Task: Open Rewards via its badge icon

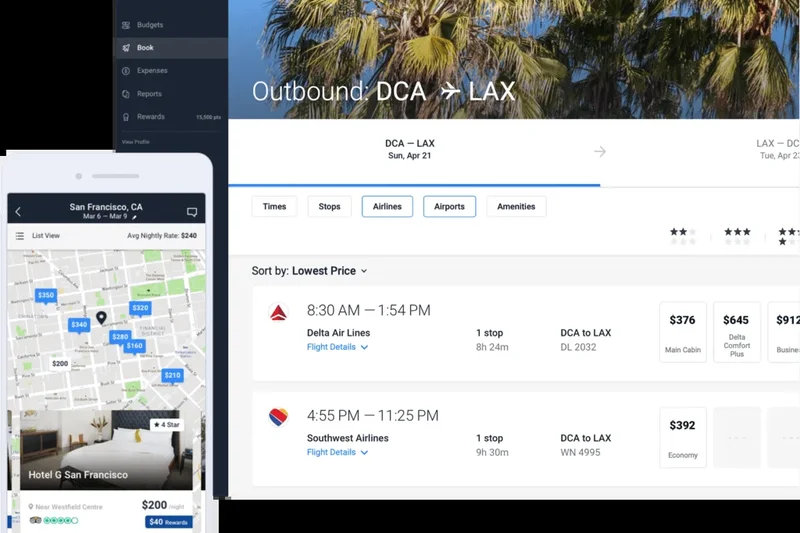Action: point(125,117)
